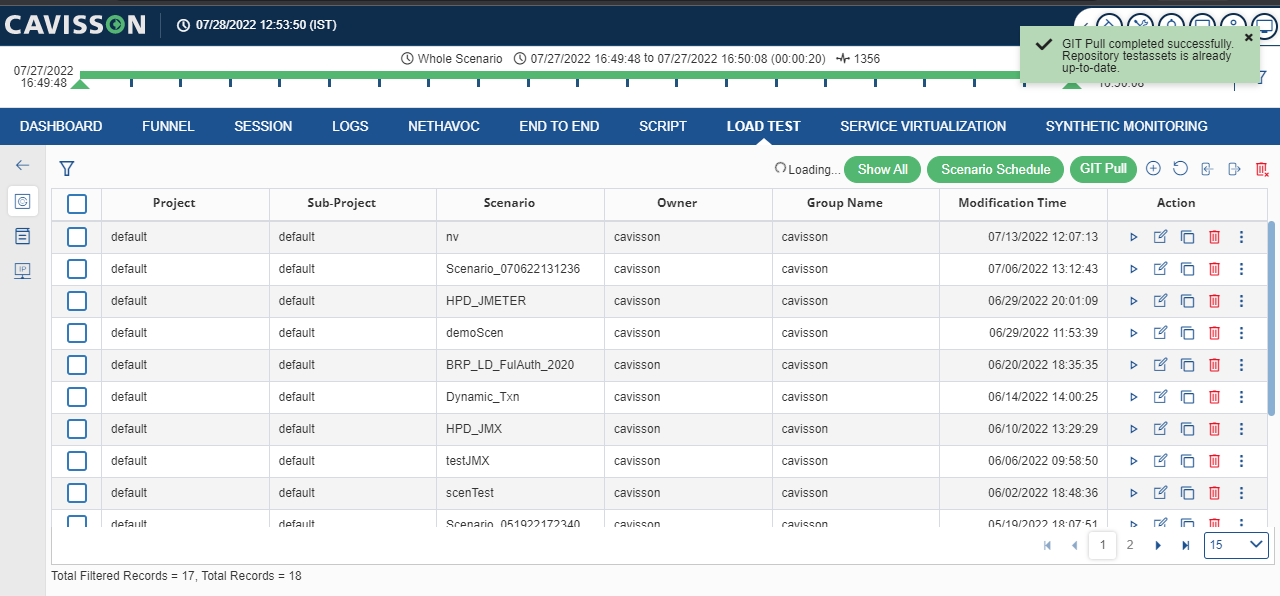Open the scenario icon in left sidebar
Viewport: 1280px width, 596px height.
coord(23,201)
